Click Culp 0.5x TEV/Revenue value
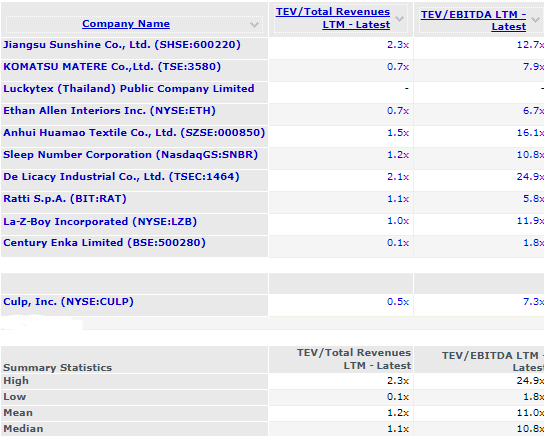The width and height of the screenshot is (544, 436). [398, 301]
